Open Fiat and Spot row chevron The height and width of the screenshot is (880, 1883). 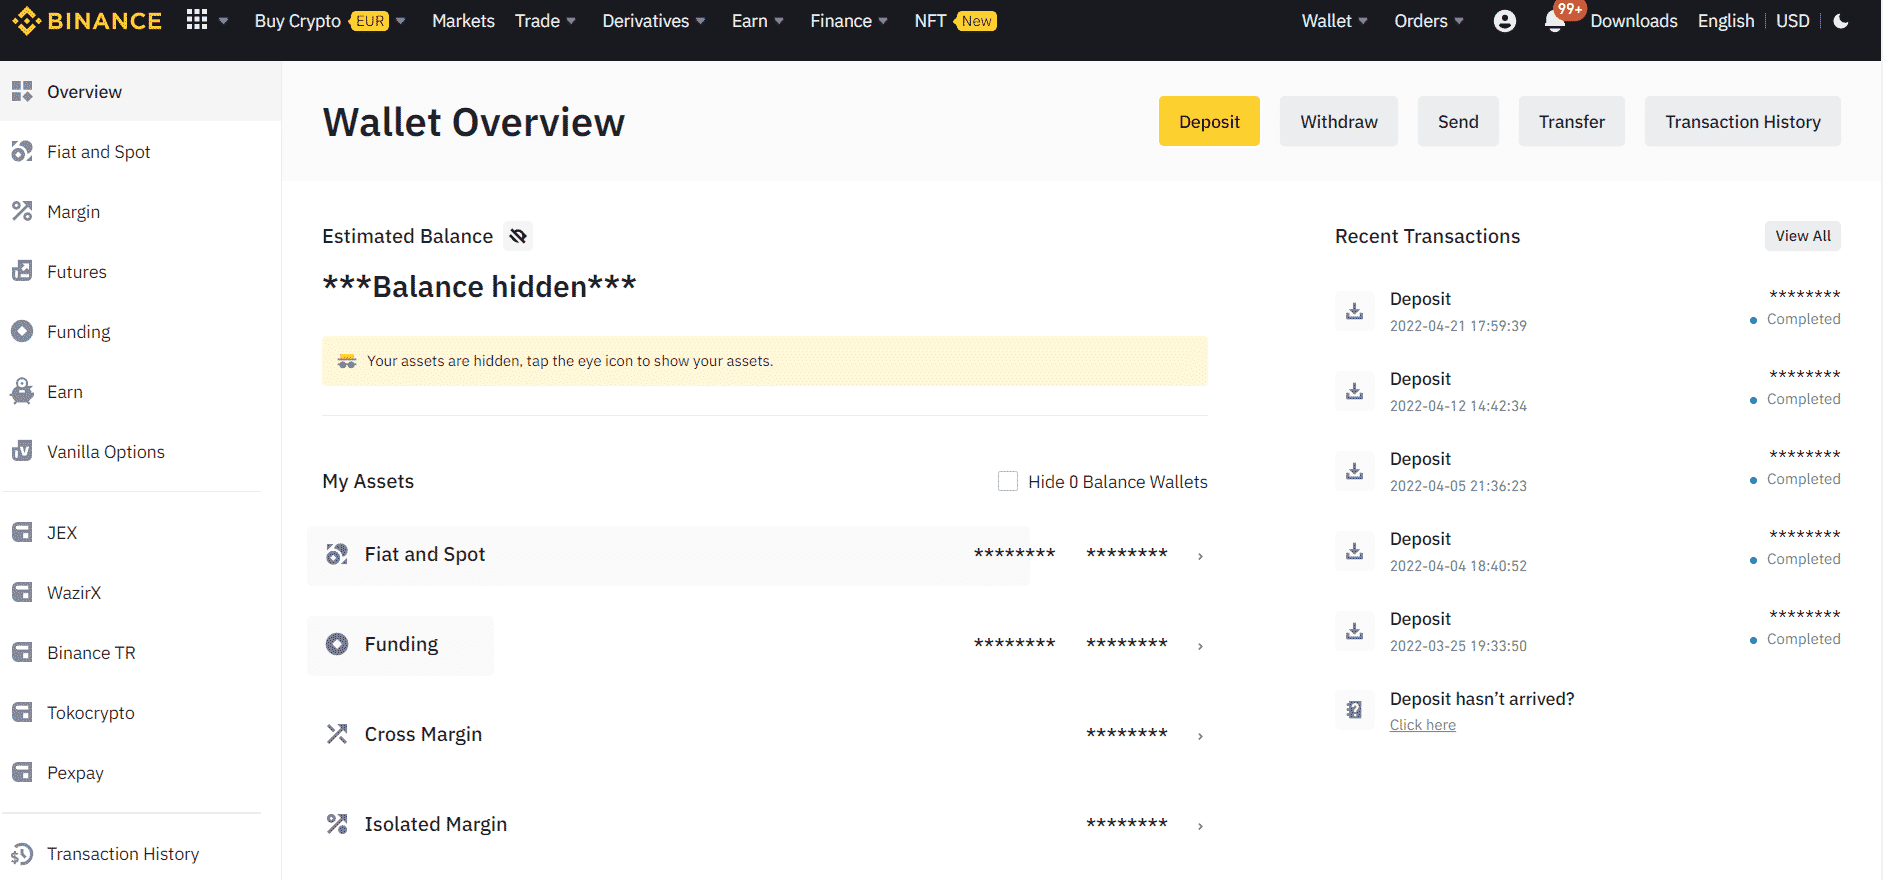pyautogui.click(x=1200, y=556)
